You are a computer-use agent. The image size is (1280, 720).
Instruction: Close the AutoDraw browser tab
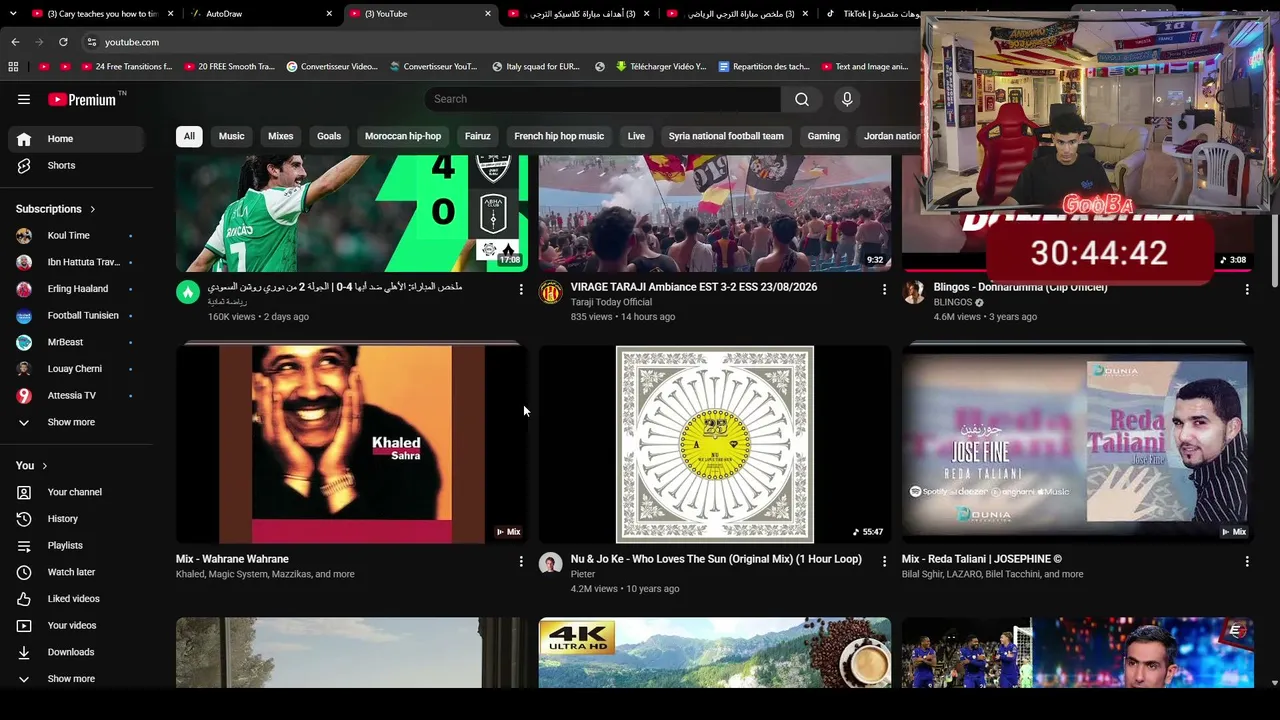tap(329, 14)
